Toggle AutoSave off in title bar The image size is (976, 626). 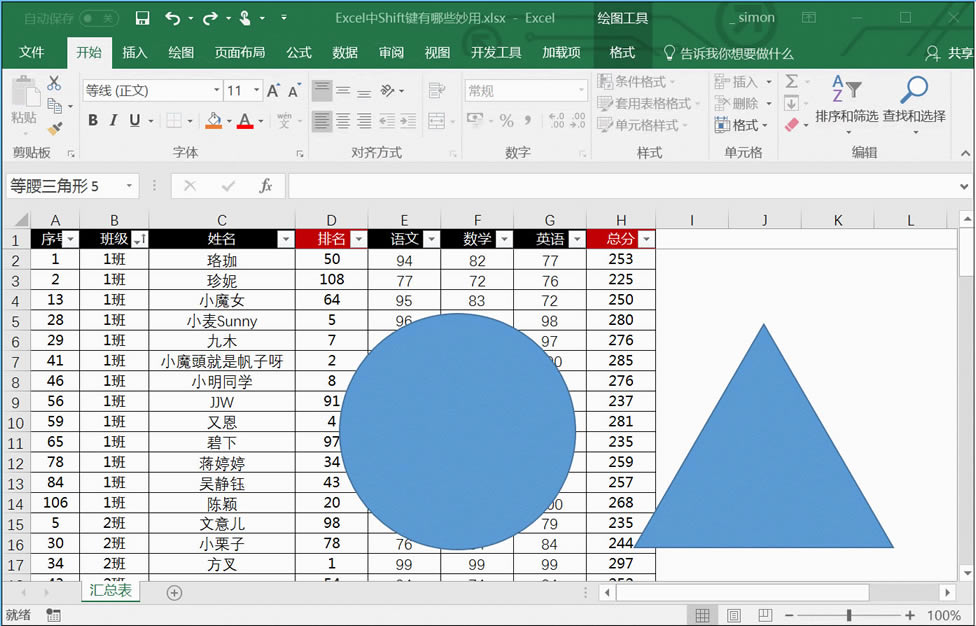pos(99,17)
